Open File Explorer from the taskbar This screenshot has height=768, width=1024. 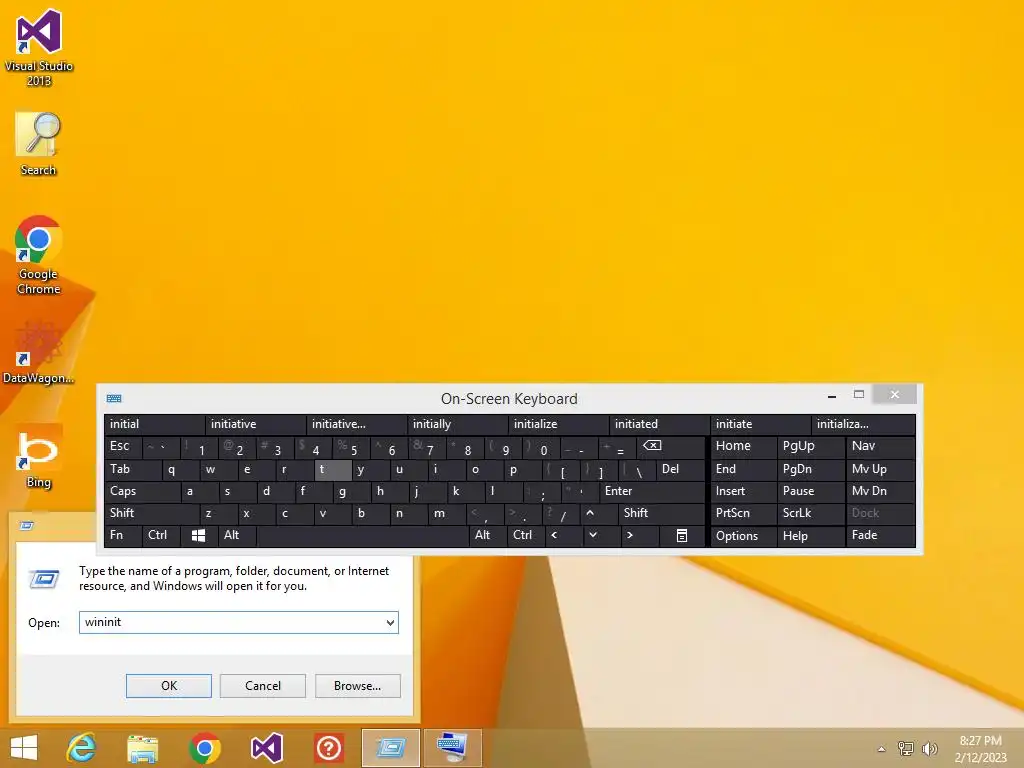point(142,748)
